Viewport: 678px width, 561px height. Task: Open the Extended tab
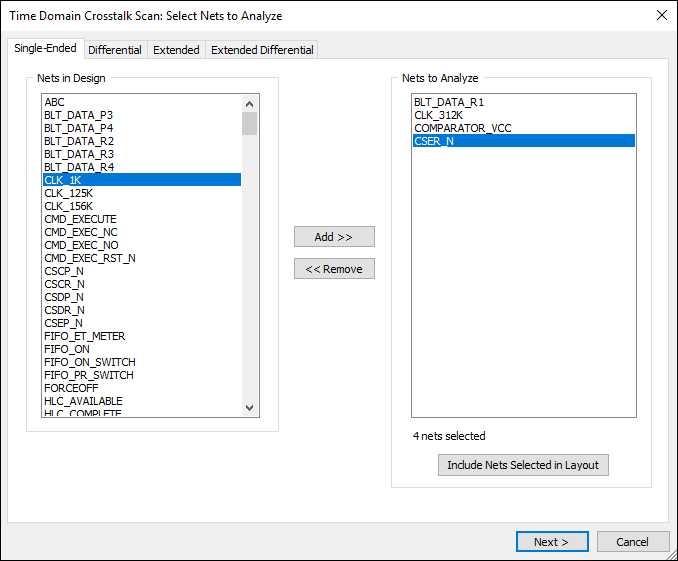(176, 50)
